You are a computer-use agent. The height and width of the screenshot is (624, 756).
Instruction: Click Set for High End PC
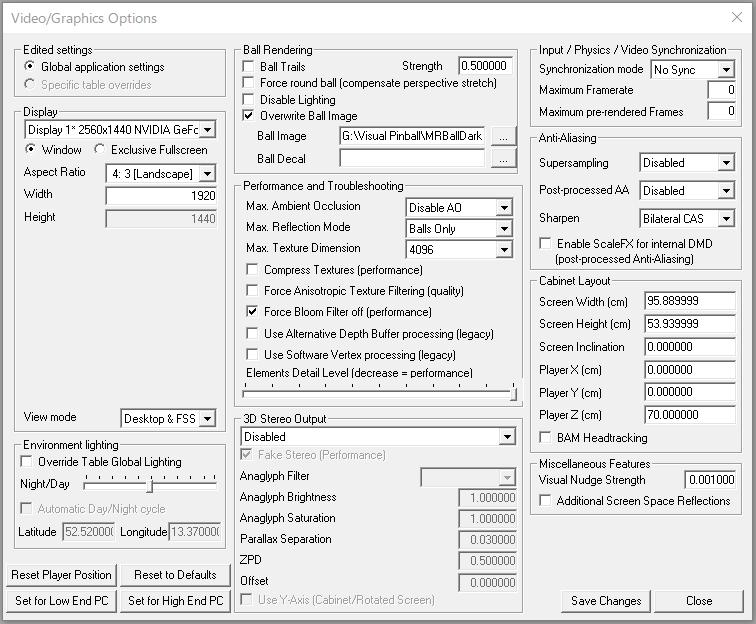pos(175,601)
